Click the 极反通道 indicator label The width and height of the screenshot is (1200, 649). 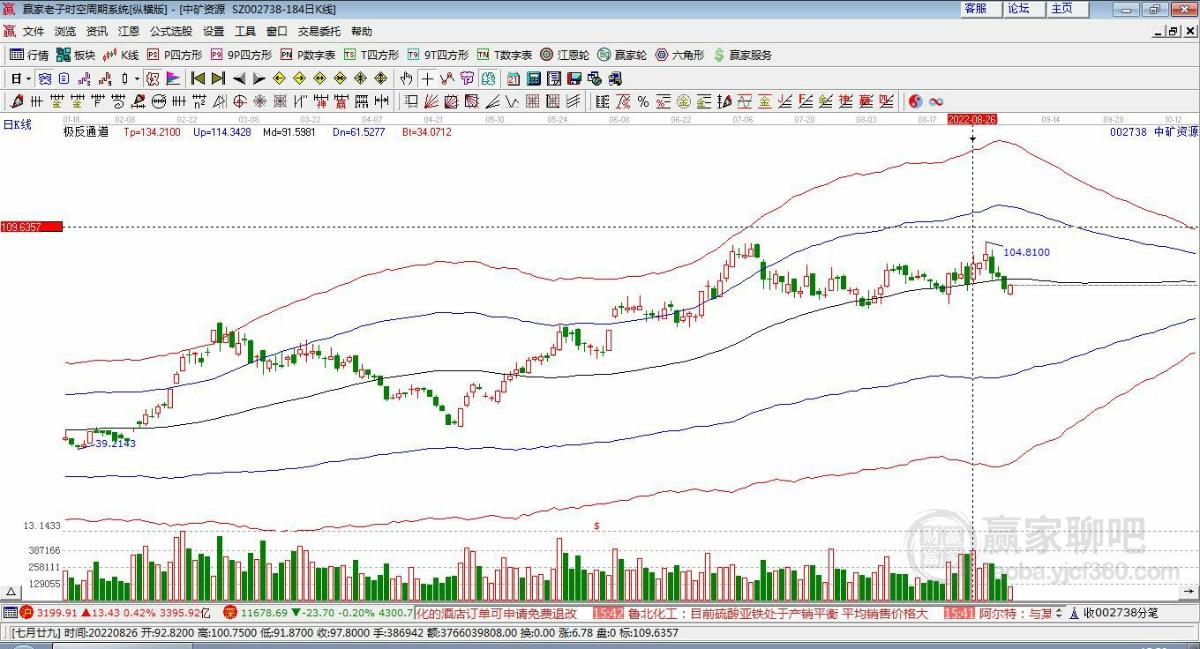click(86, 131)
